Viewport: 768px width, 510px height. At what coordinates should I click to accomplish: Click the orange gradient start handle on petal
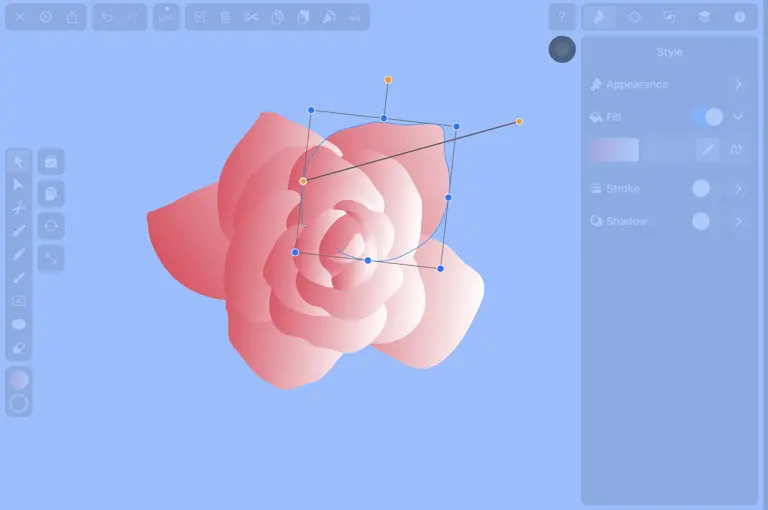point(303,181)
